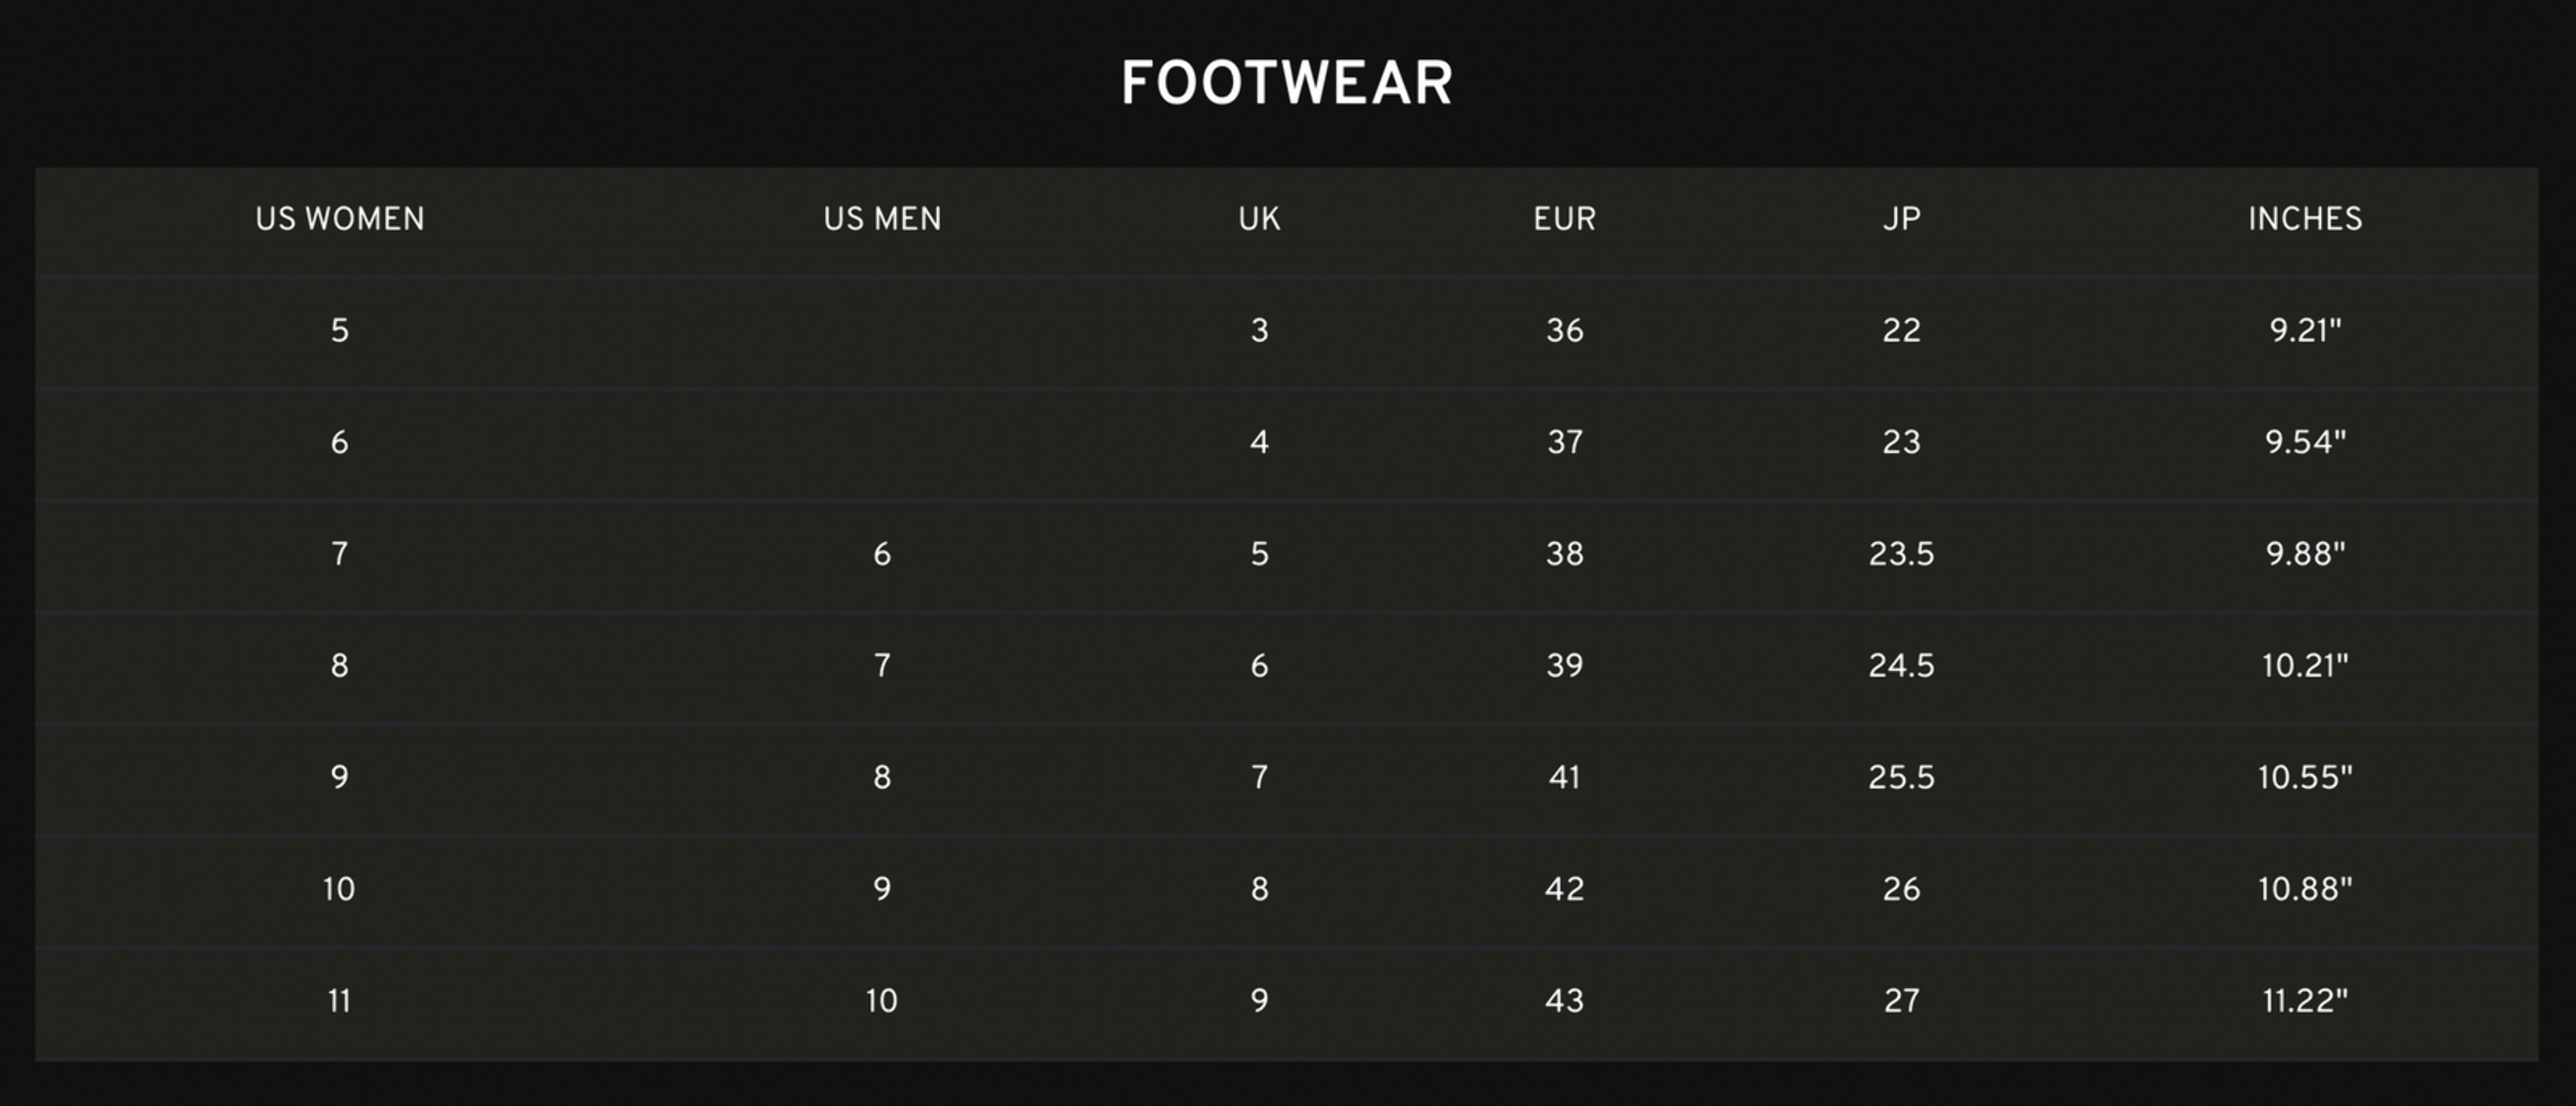Click the 10.21" measurement cell

[x=2305, y=666]
